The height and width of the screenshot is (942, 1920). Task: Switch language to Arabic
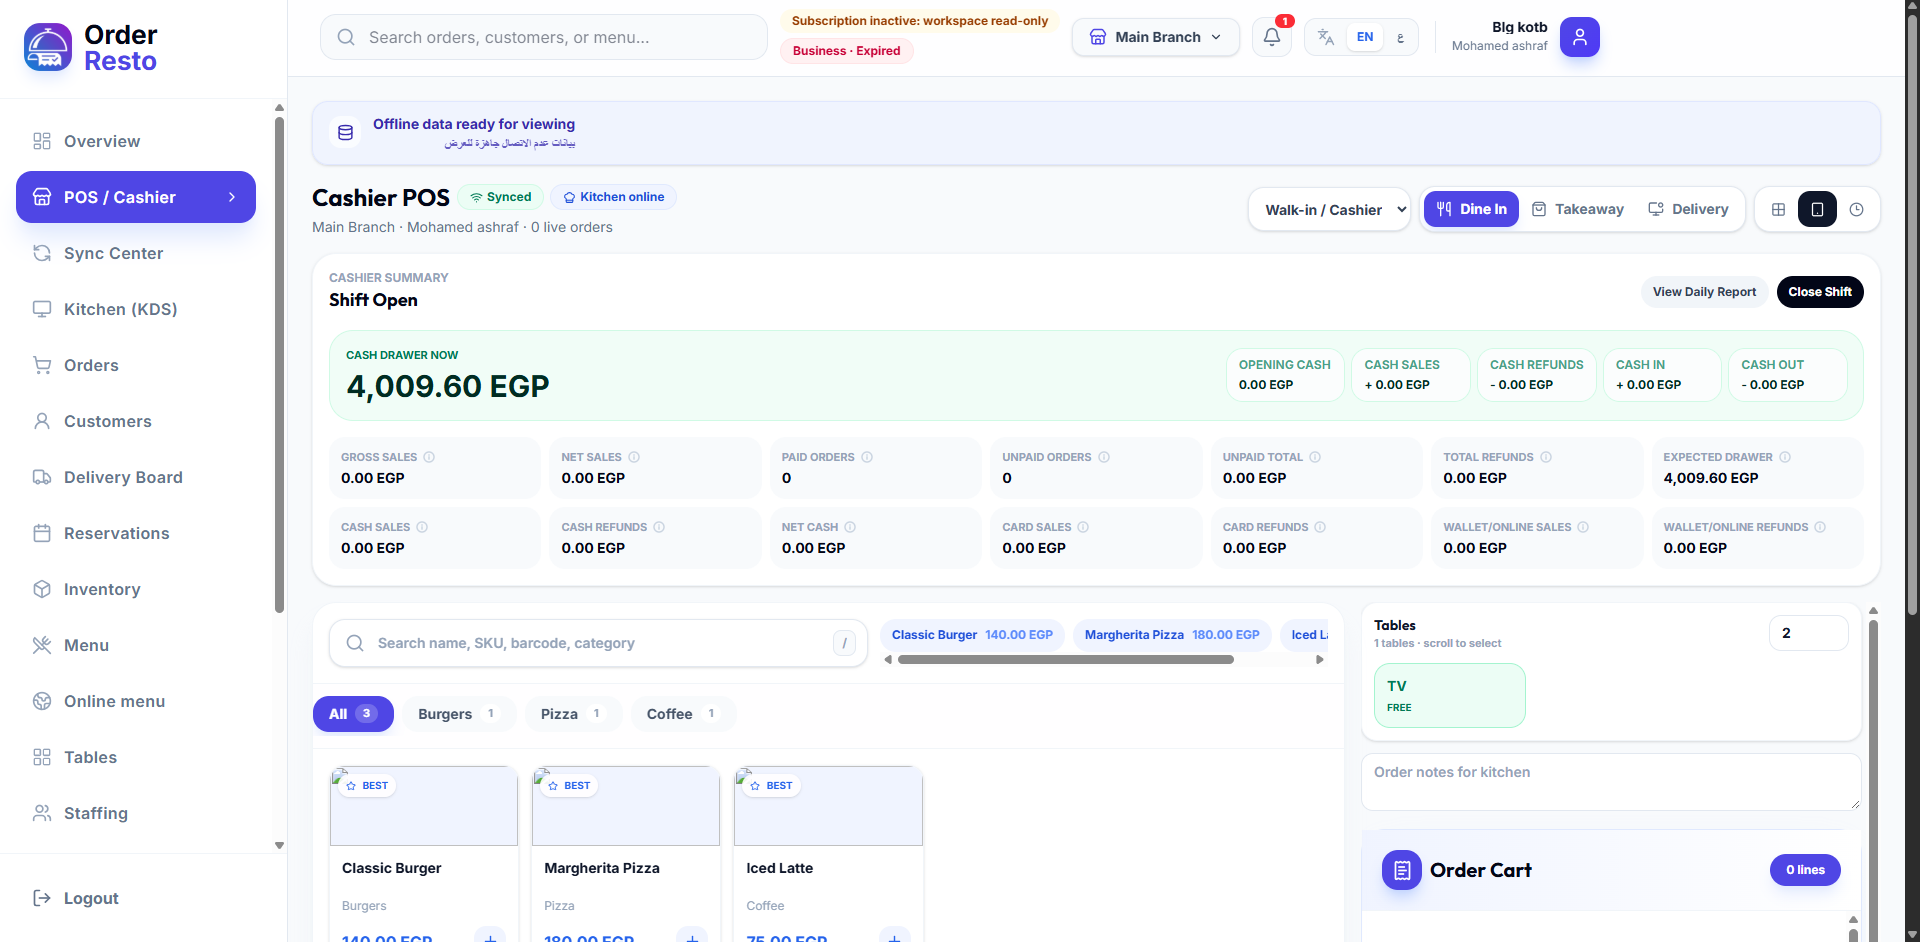point(1400,37)
